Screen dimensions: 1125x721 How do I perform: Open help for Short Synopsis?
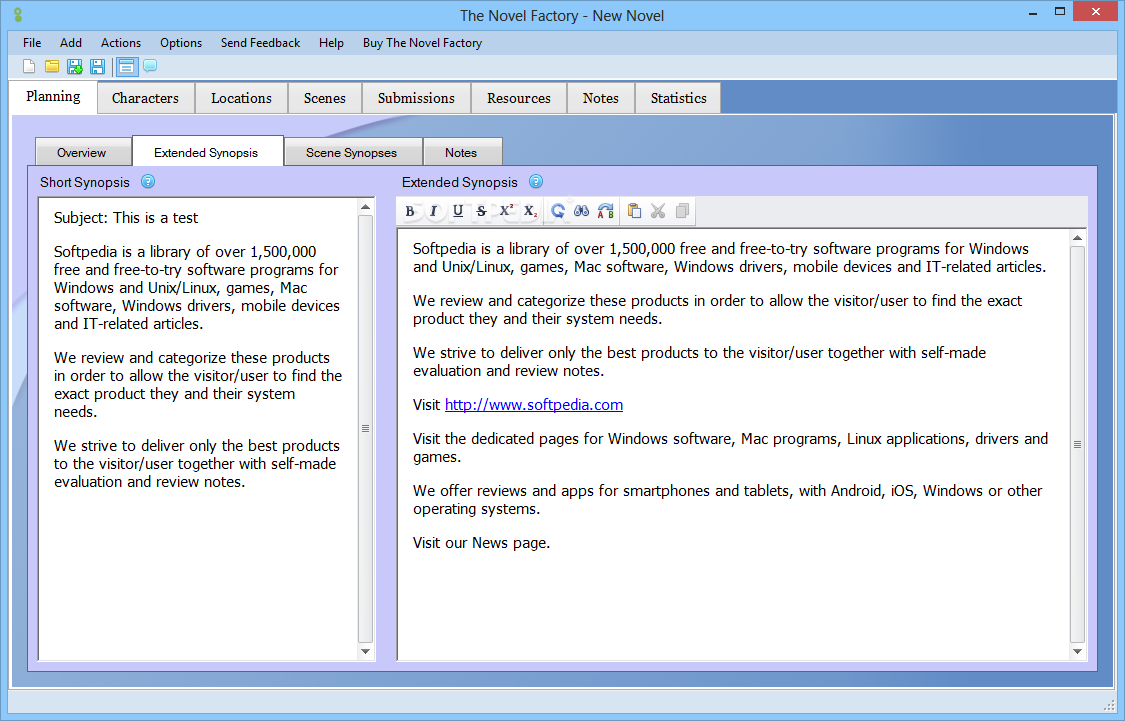(148, 182)
